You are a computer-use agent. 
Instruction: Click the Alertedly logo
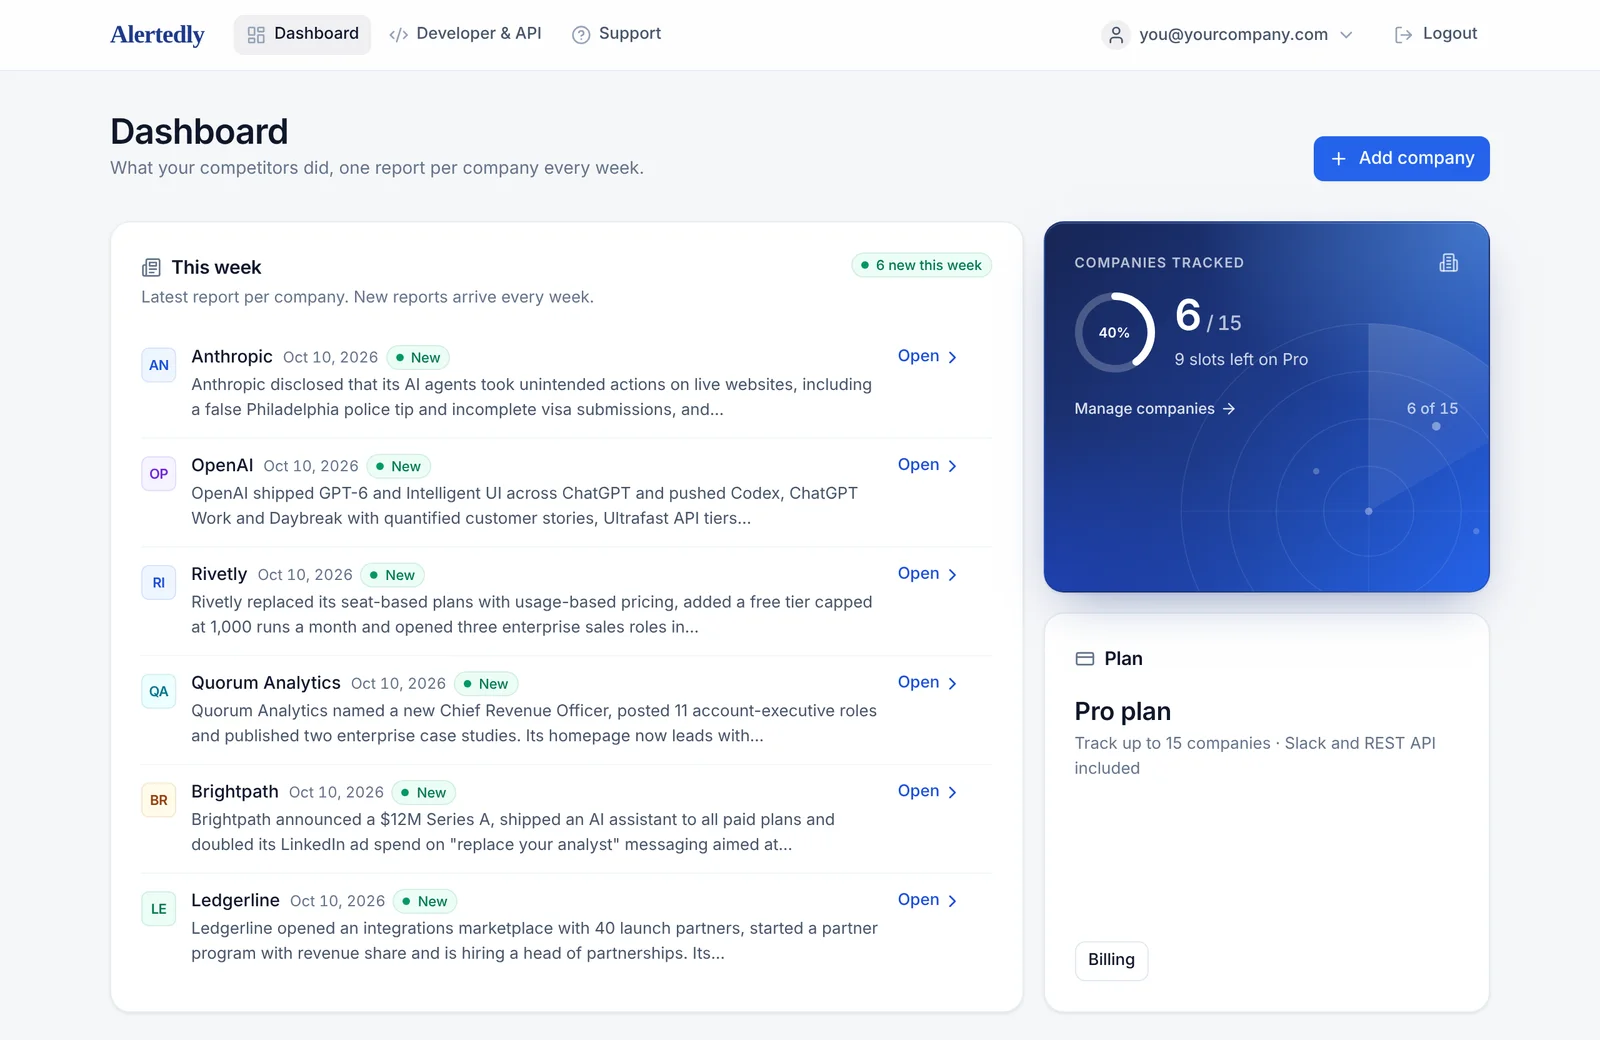pos(157,35)
